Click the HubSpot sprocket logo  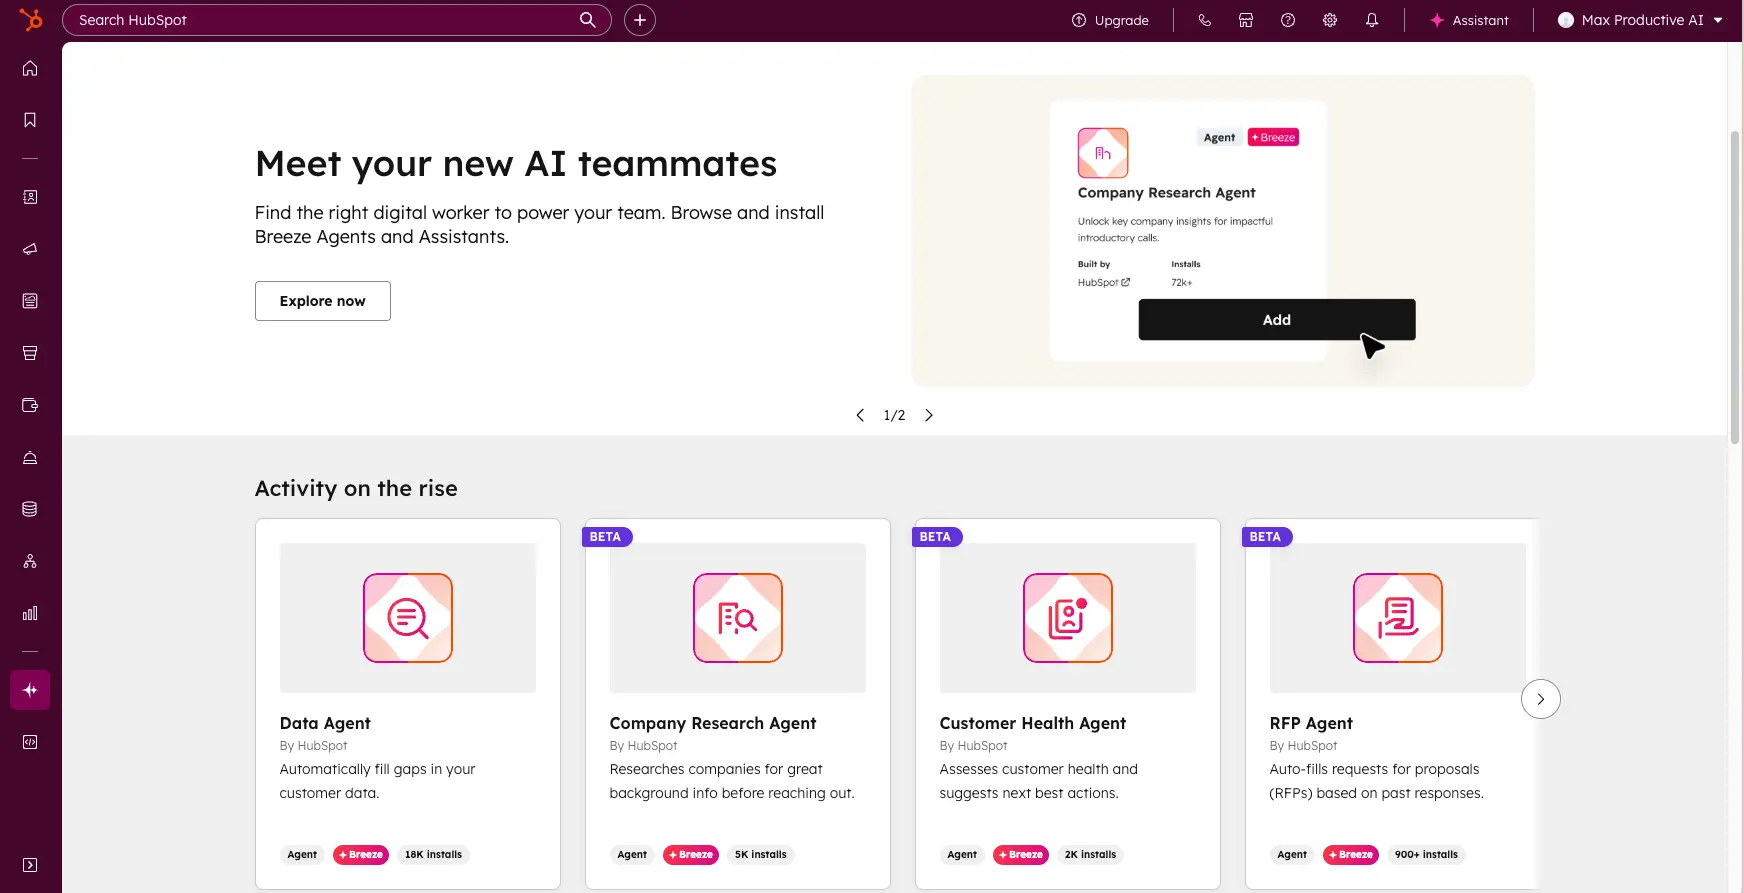point(31,19)
